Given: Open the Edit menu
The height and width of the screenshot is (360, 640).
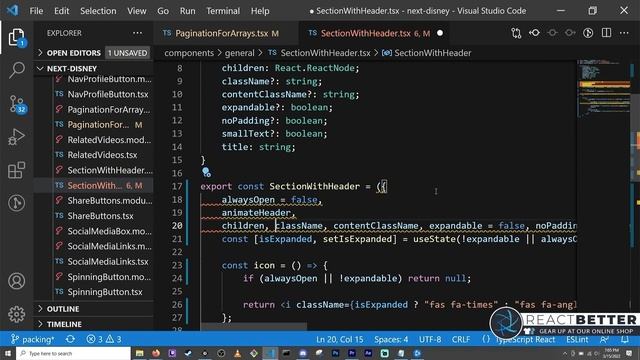Looking at the screenshot, I should [62, 11].
